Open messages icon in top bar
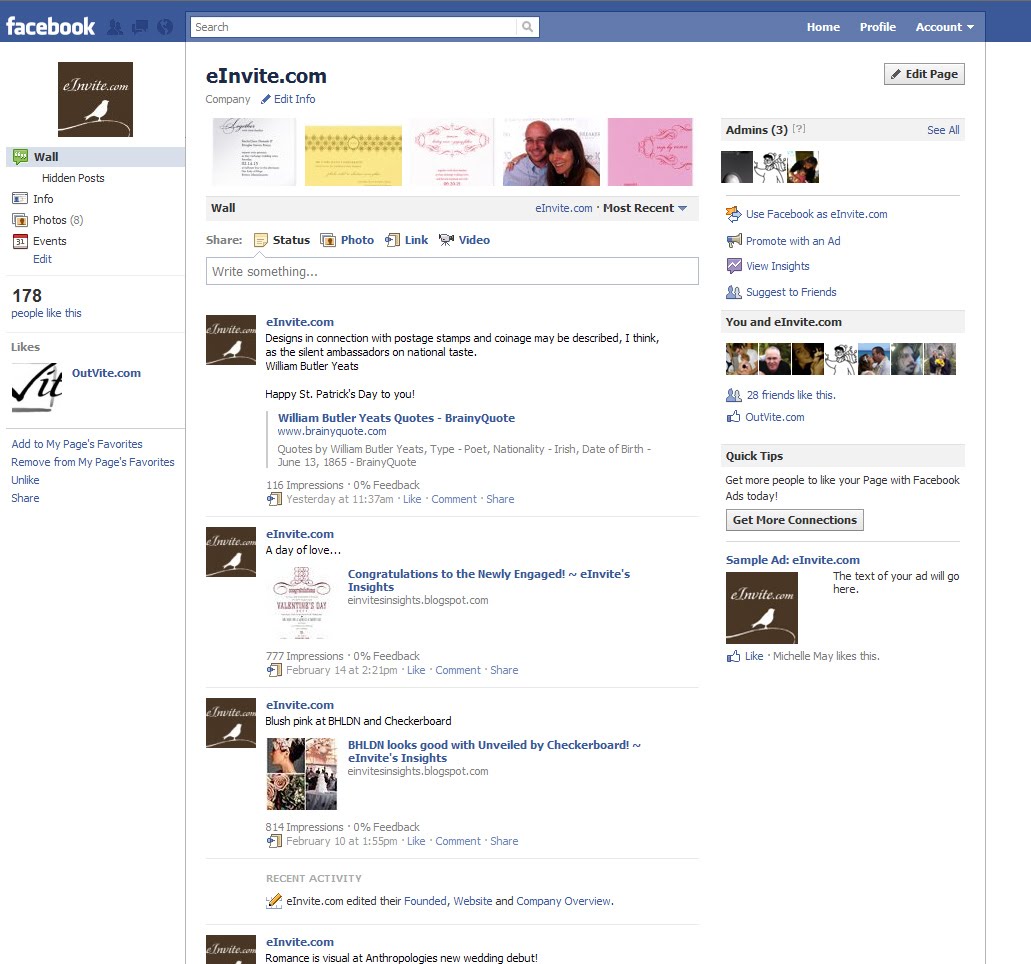 pos(139,27)
